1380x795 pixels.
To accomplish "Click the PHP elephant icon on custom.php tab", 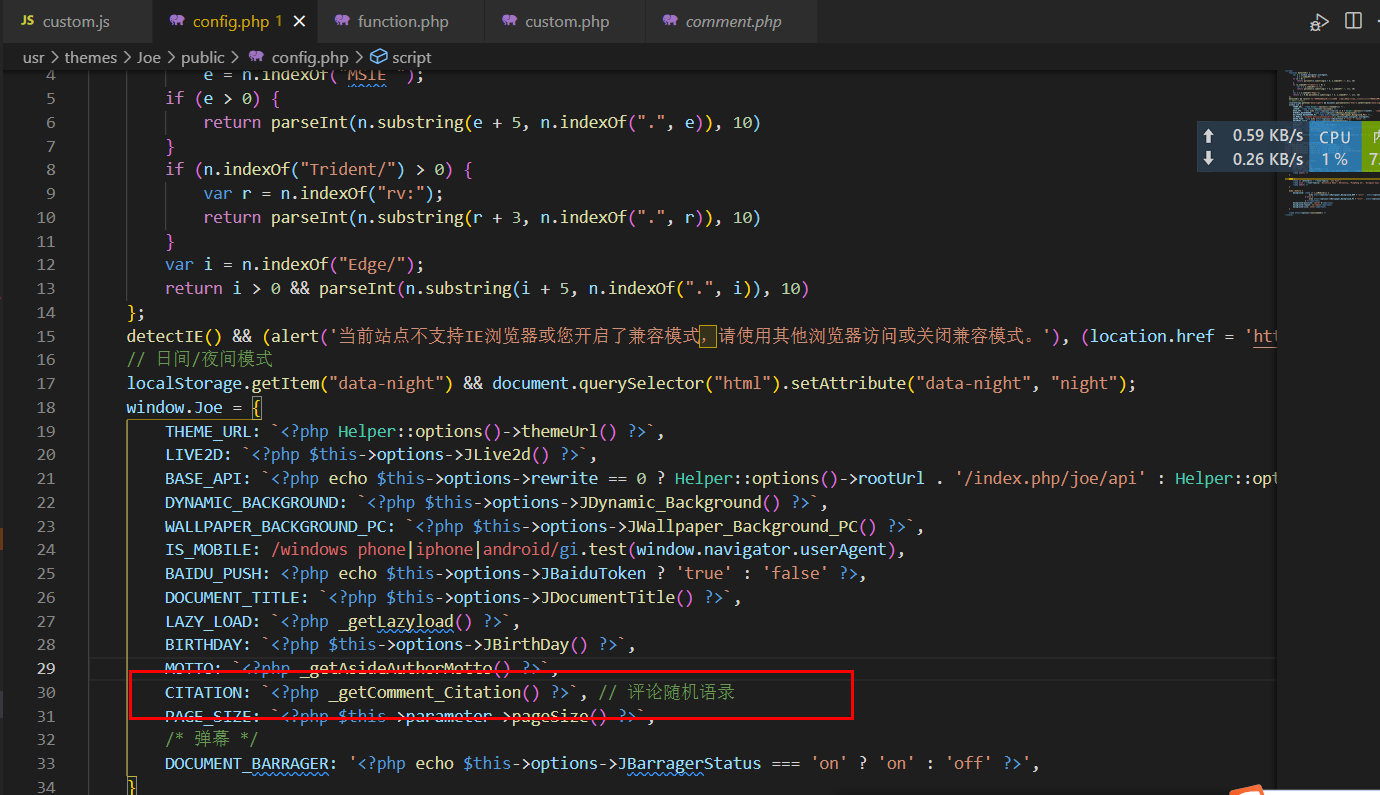I will [x=510, y=21].
